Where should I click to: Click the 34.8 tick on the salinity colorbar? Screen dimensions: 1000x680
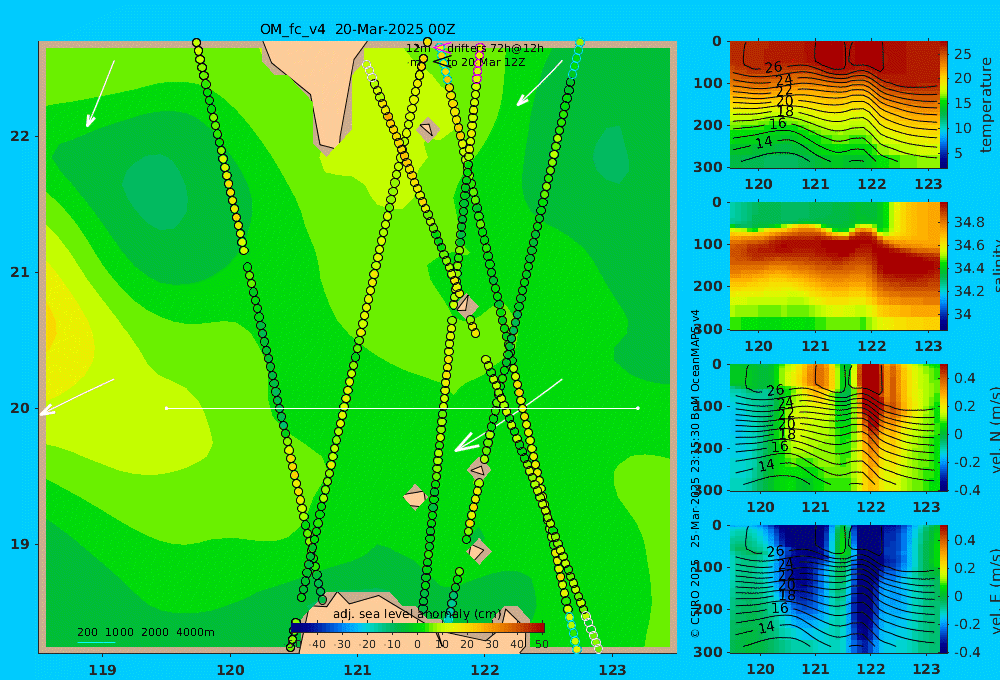(969, 222)
